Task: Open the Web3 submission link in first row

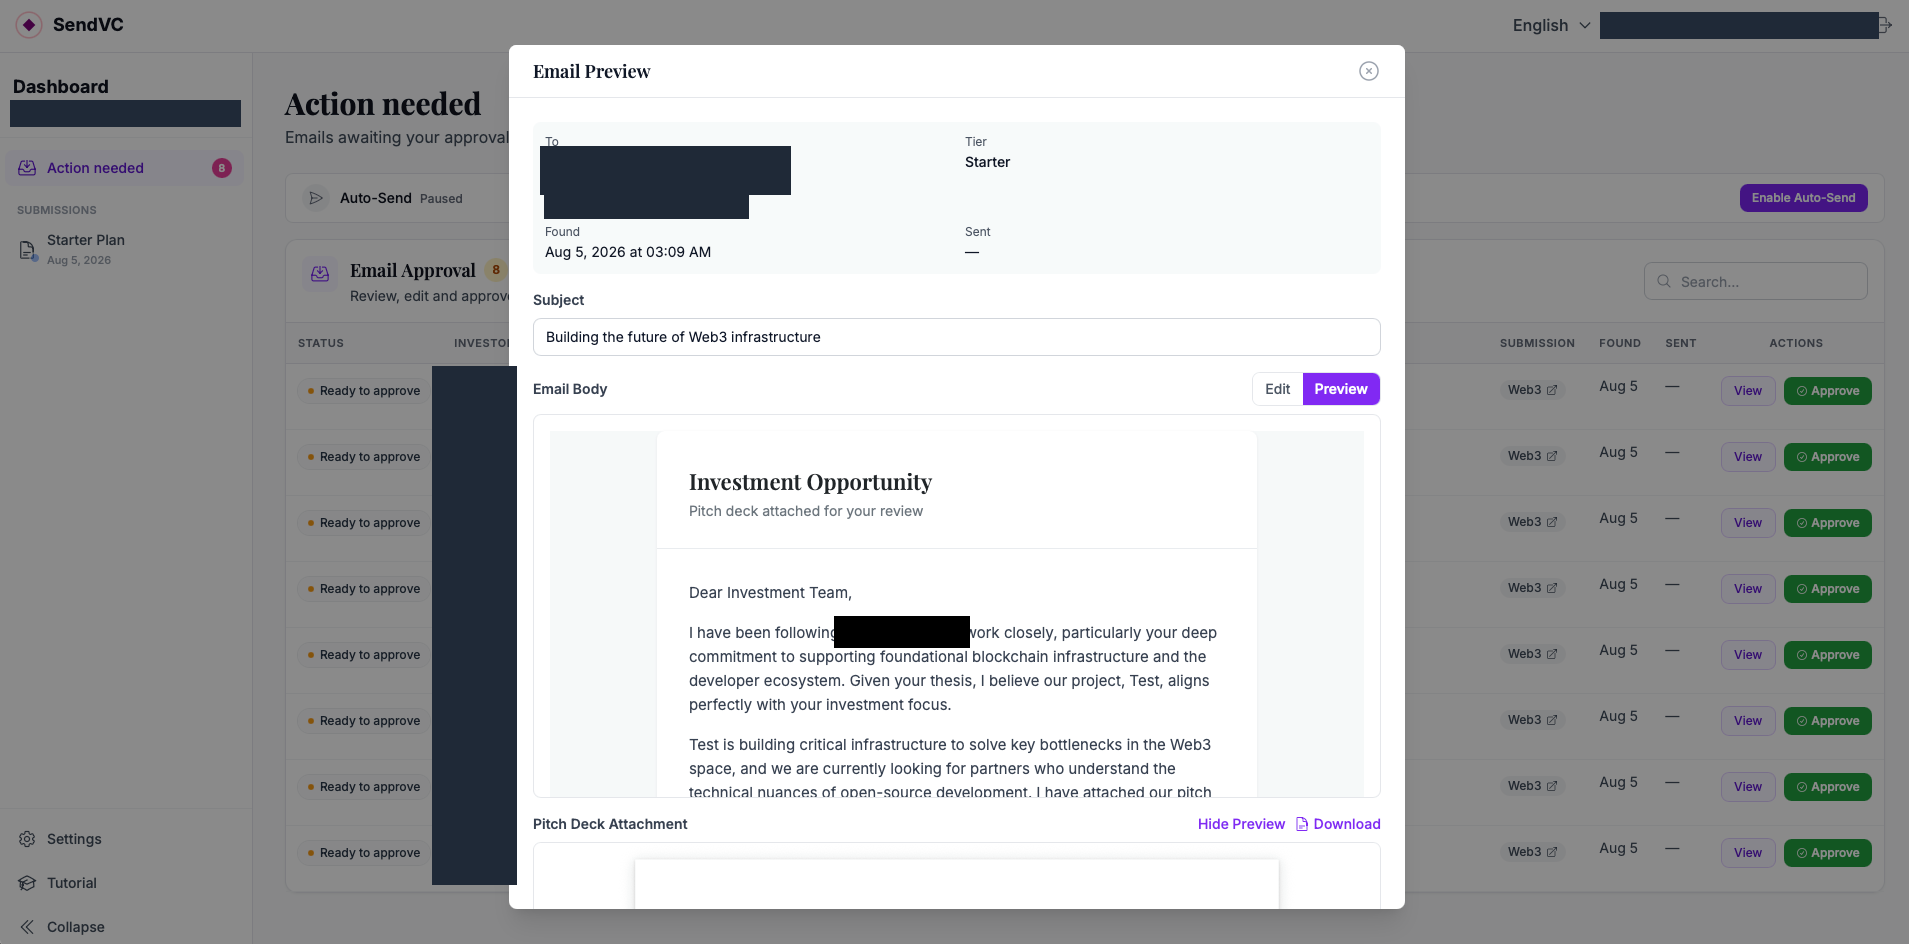Action: point(1532,390)
